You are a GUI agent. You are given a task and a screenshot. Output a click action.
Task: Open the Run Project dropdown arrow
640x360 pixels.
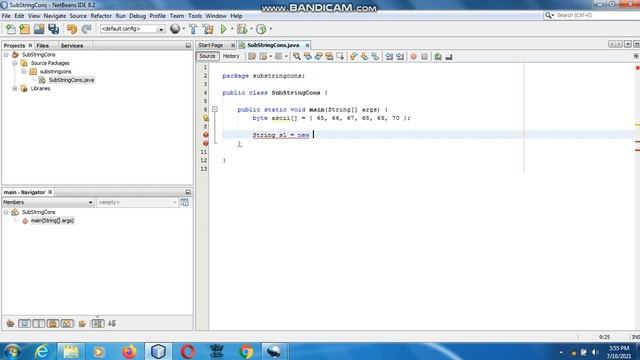(232, 29)
